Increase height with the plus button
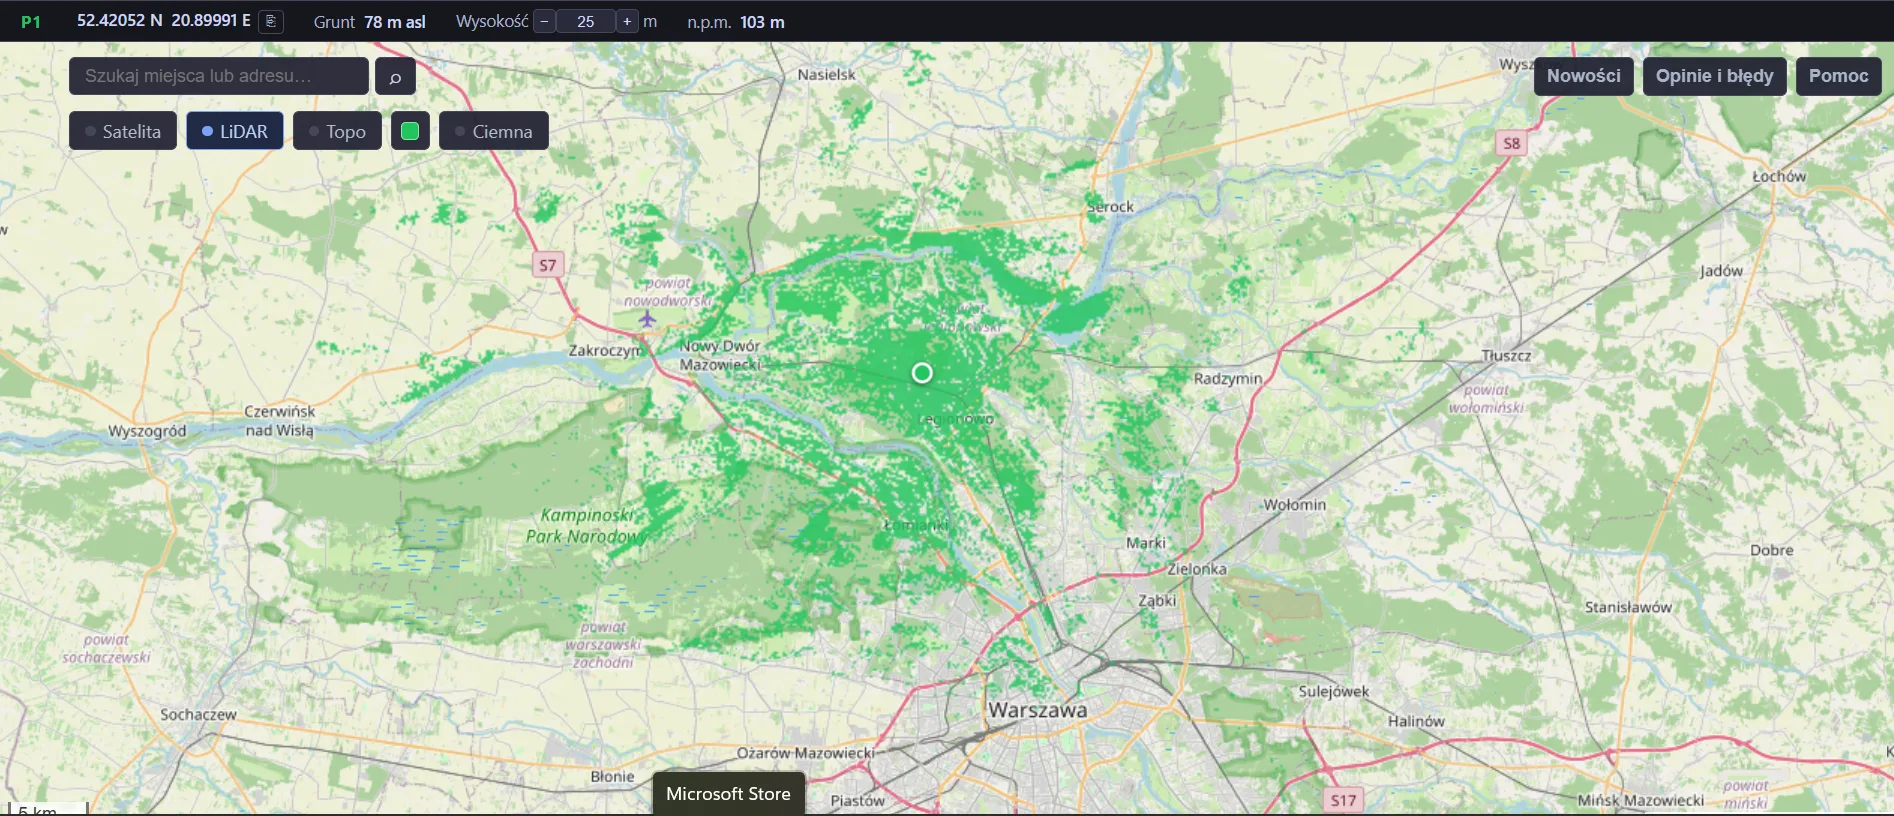1894x816 pixels. [627, 21]
